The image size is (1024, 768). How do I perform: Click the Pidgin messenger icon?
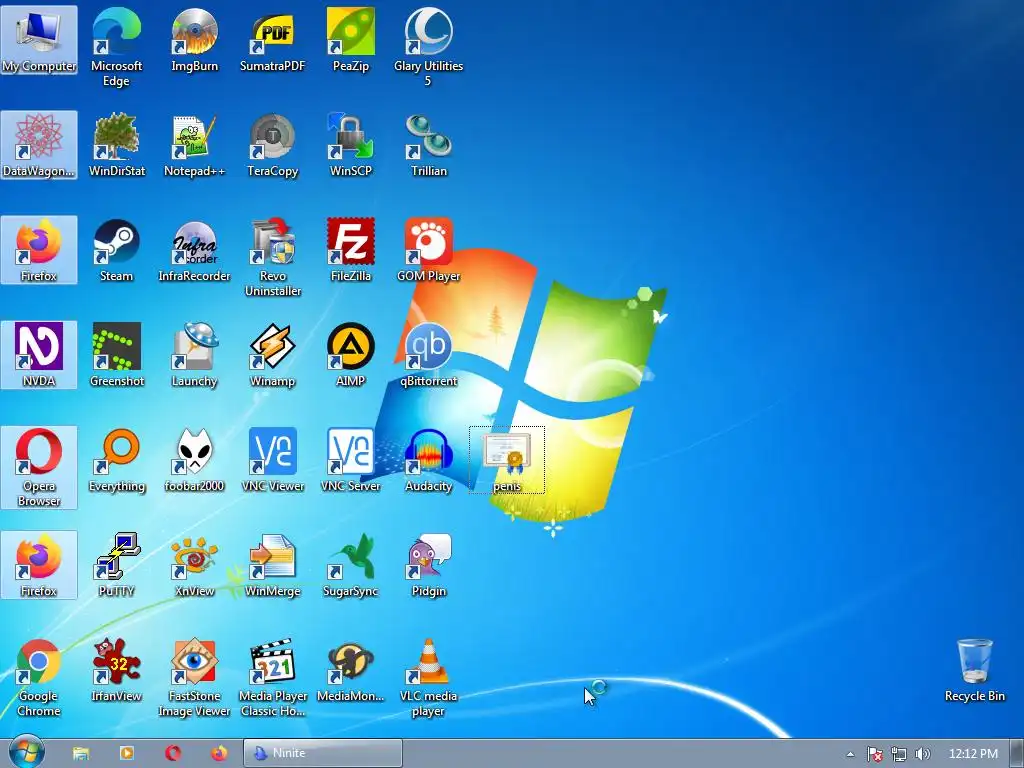click(428, 565)
